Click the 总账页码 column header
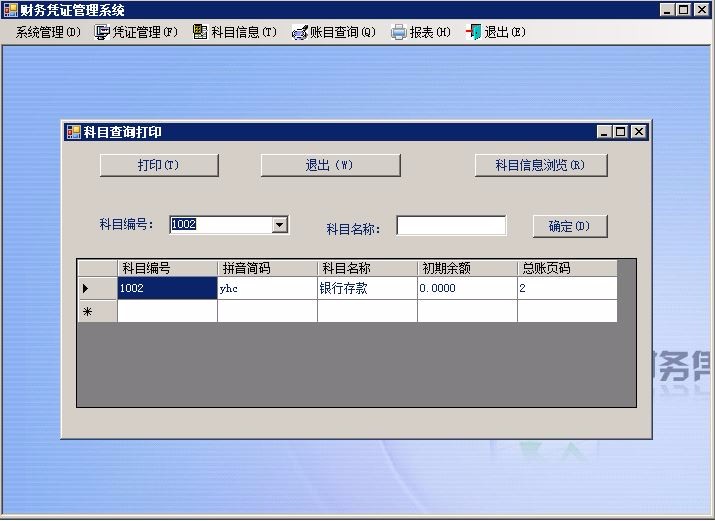Image resolution: width=715 pixels, height=521 pixels. coord(567,268)
